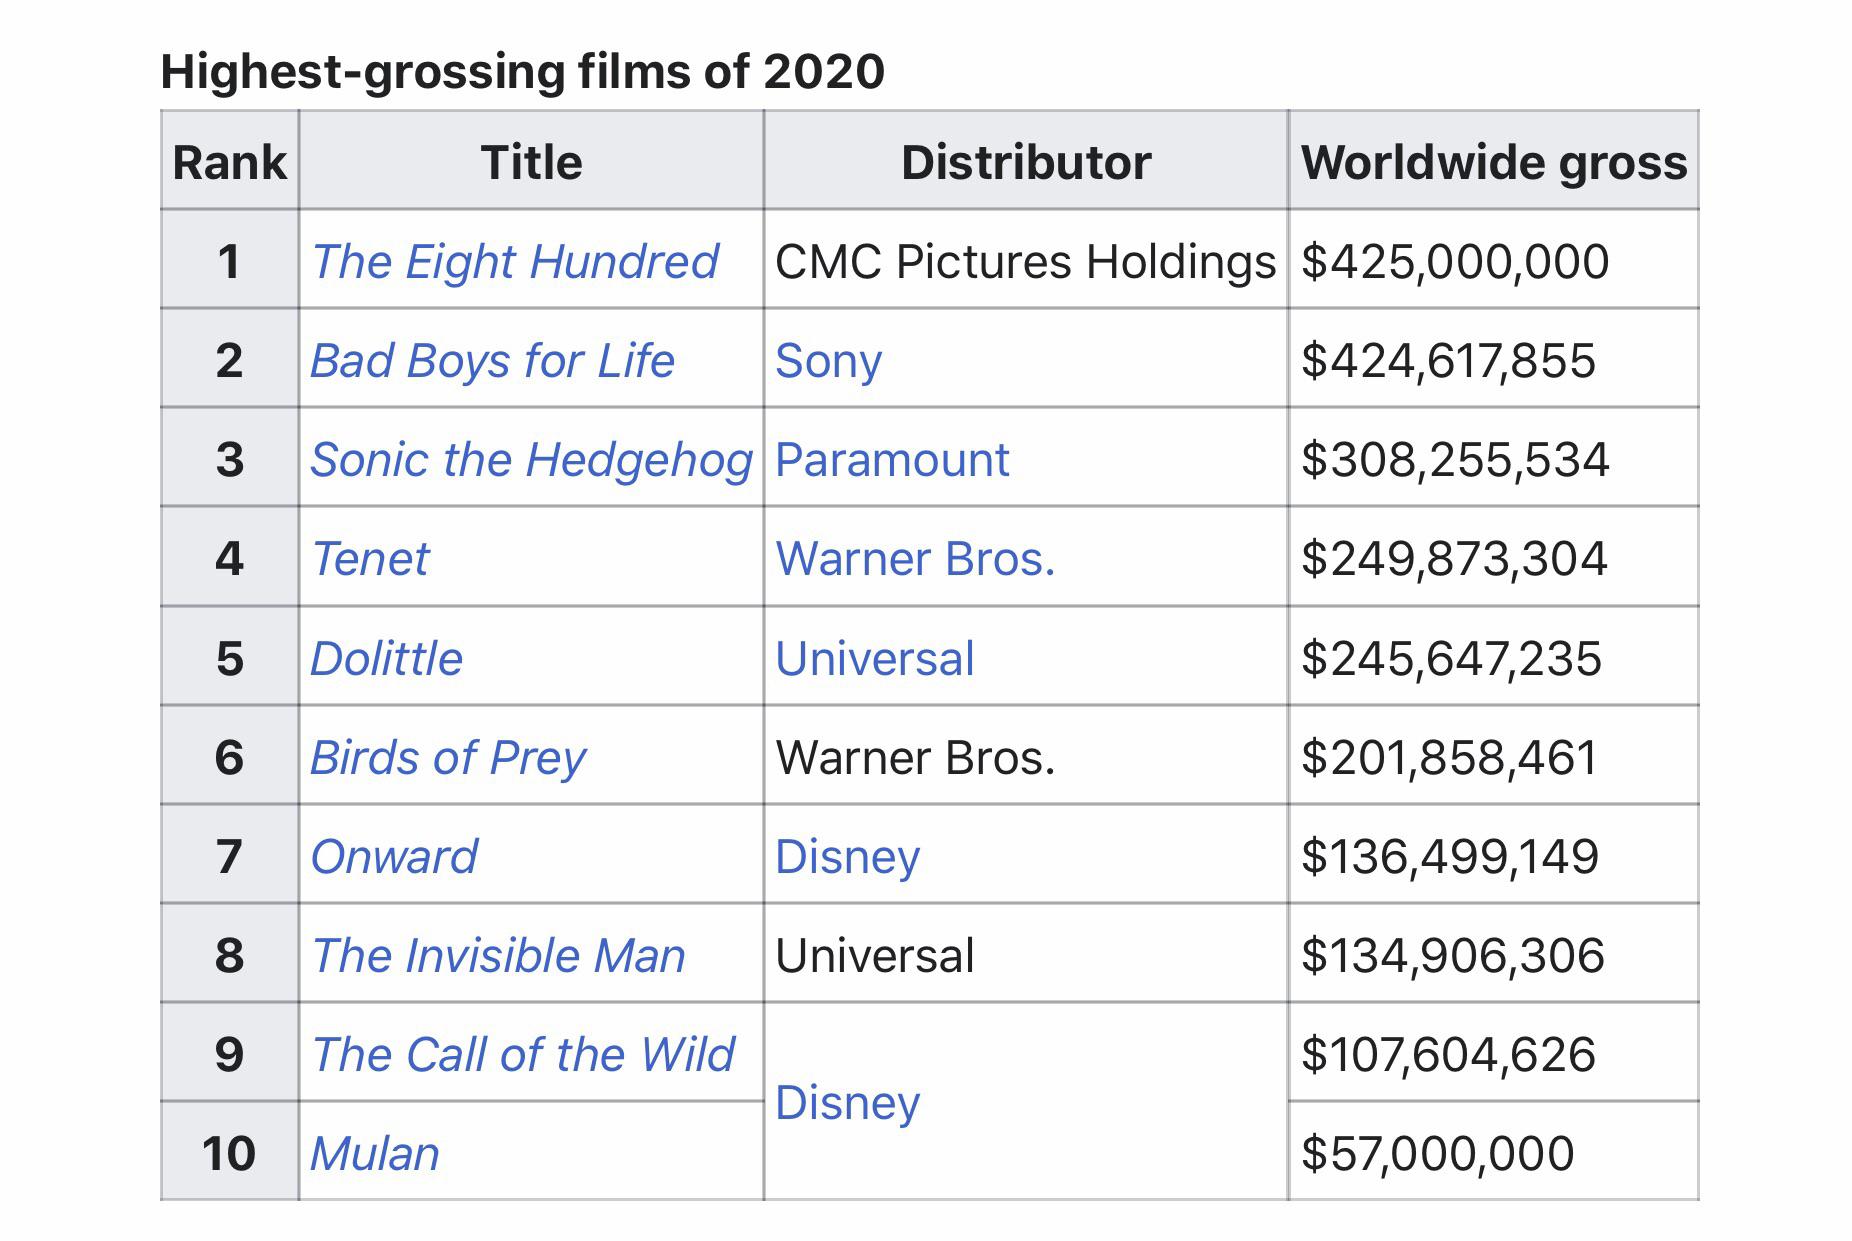Open Warner Bros. link in Tenet row
The width and height of the screenshot is (1852, 1241).
click(915, 559)
